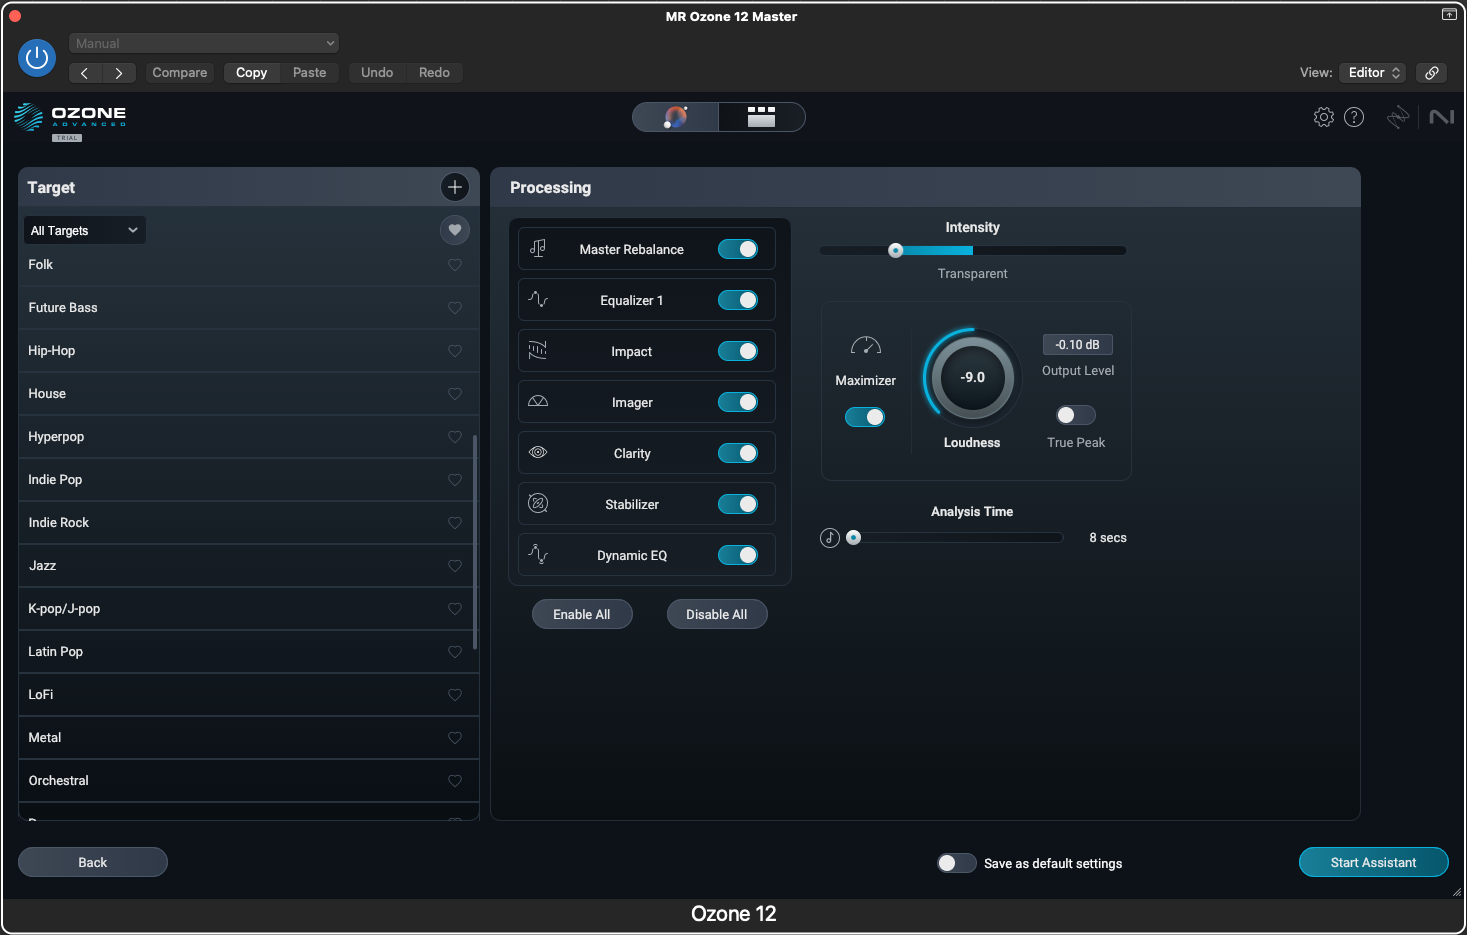Disable the Dynamic EQ toggle
Image resolution: width=1467 pixels, height=935 pixels.
(x=738, y=554)
